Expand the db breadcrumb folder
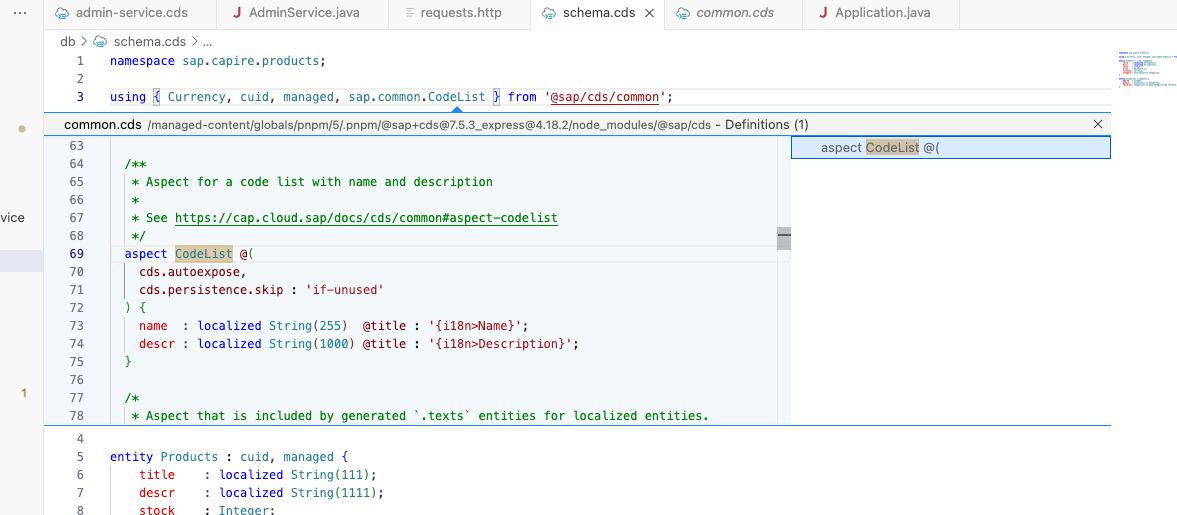 coord(67,42)
